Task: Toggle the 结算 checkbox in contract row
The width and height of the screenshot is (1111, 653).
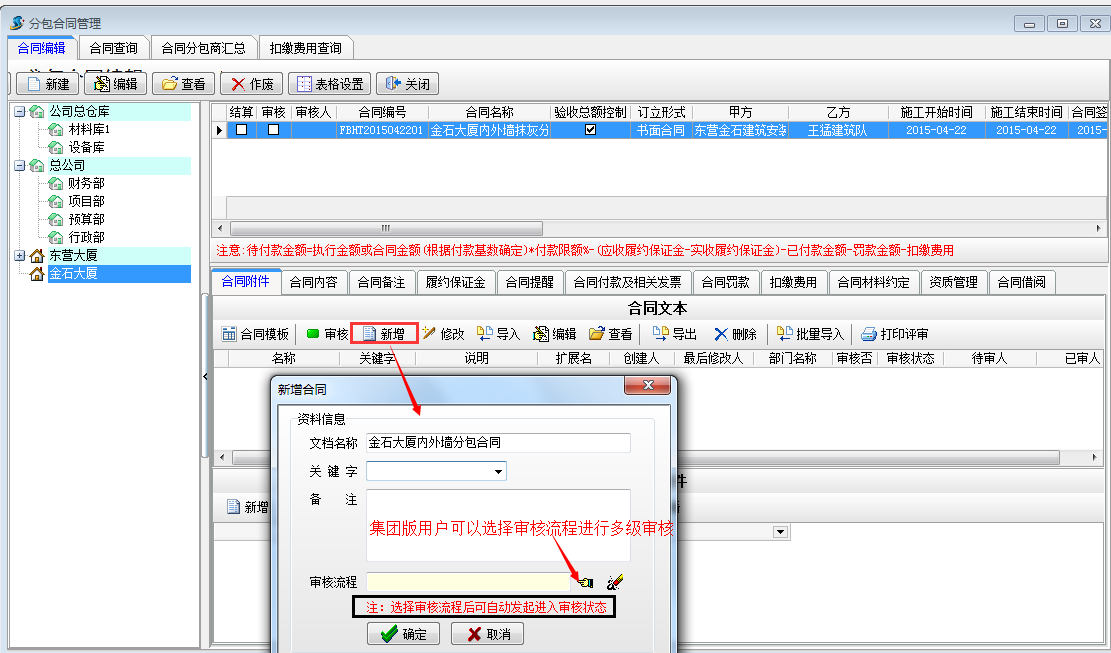Action: coord(241,130)
